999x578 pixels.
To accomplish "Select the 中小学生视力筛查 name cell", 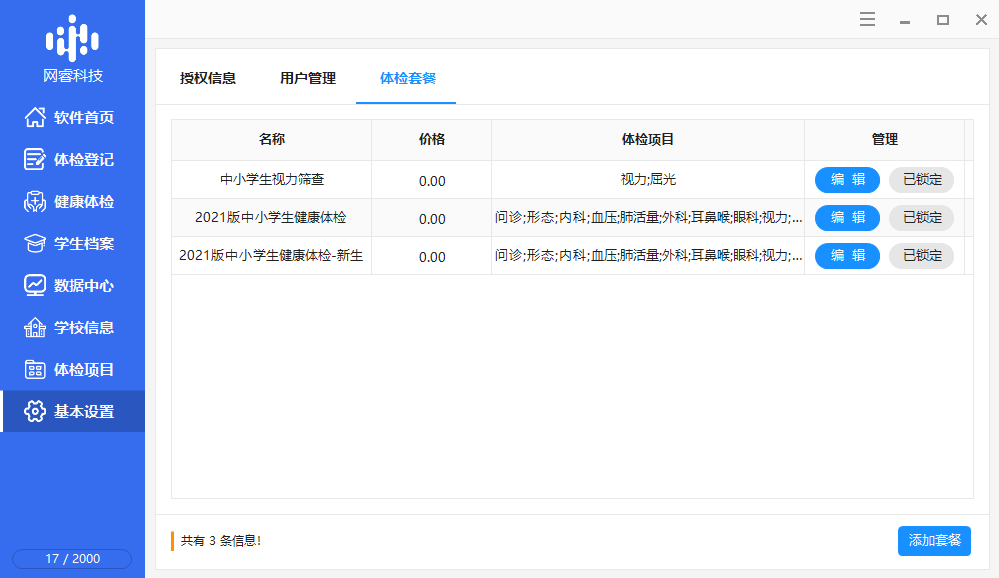I will 271,180.
